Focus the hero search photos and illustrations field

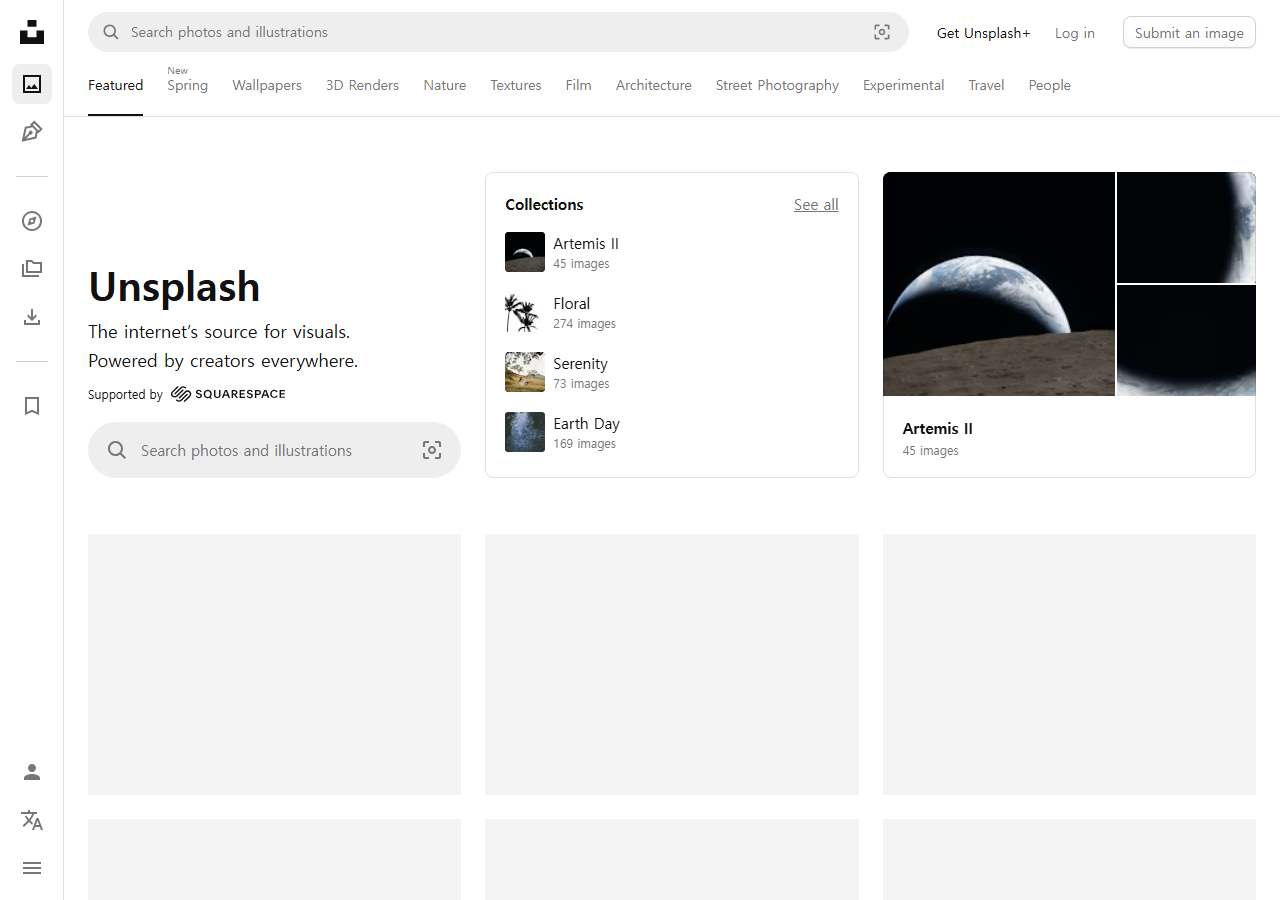click(x=274, y=450)
